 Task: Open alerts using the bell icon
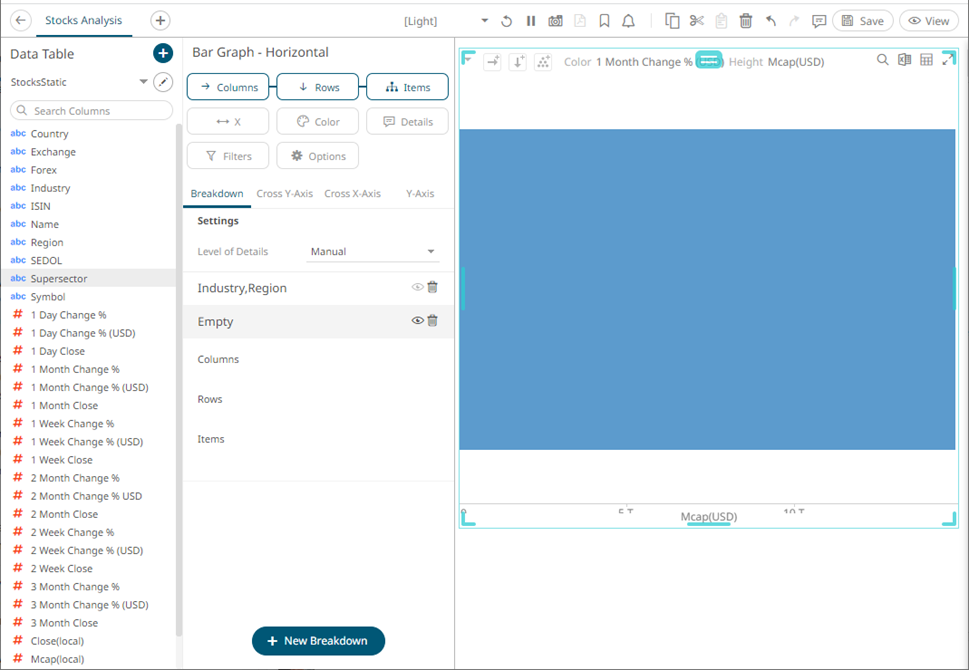pos(629,21)
